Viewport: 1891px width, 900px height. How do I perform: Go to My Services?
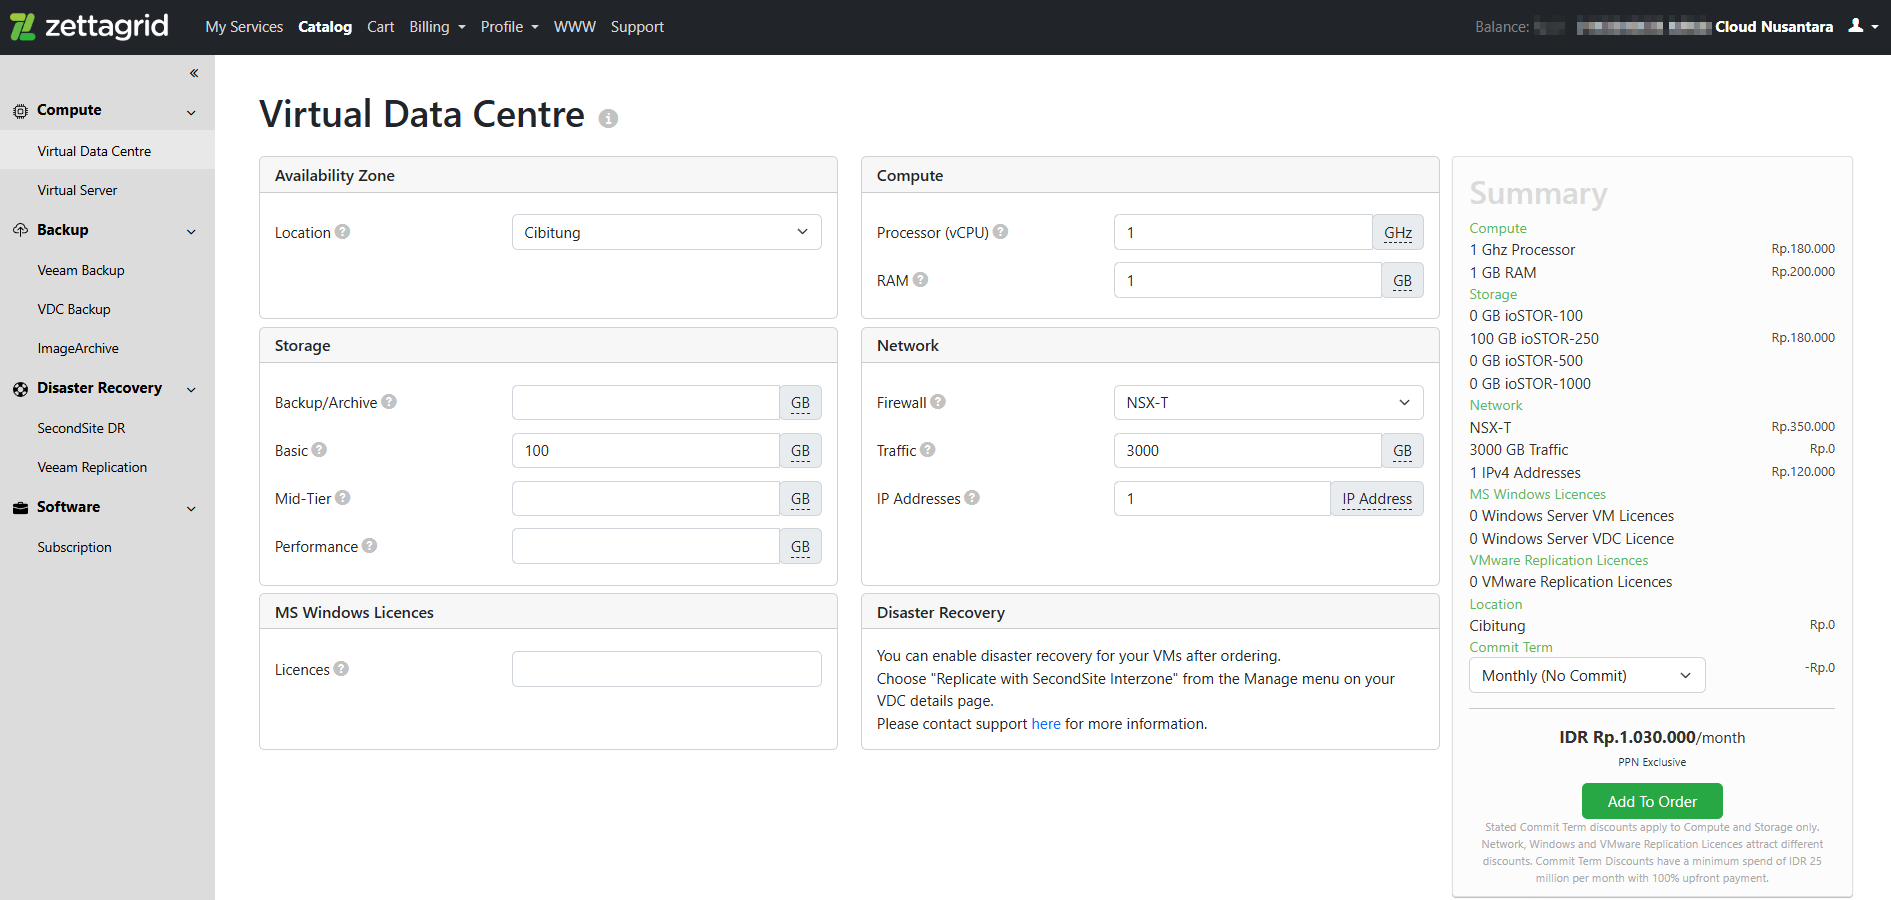(x=244, y=27)
